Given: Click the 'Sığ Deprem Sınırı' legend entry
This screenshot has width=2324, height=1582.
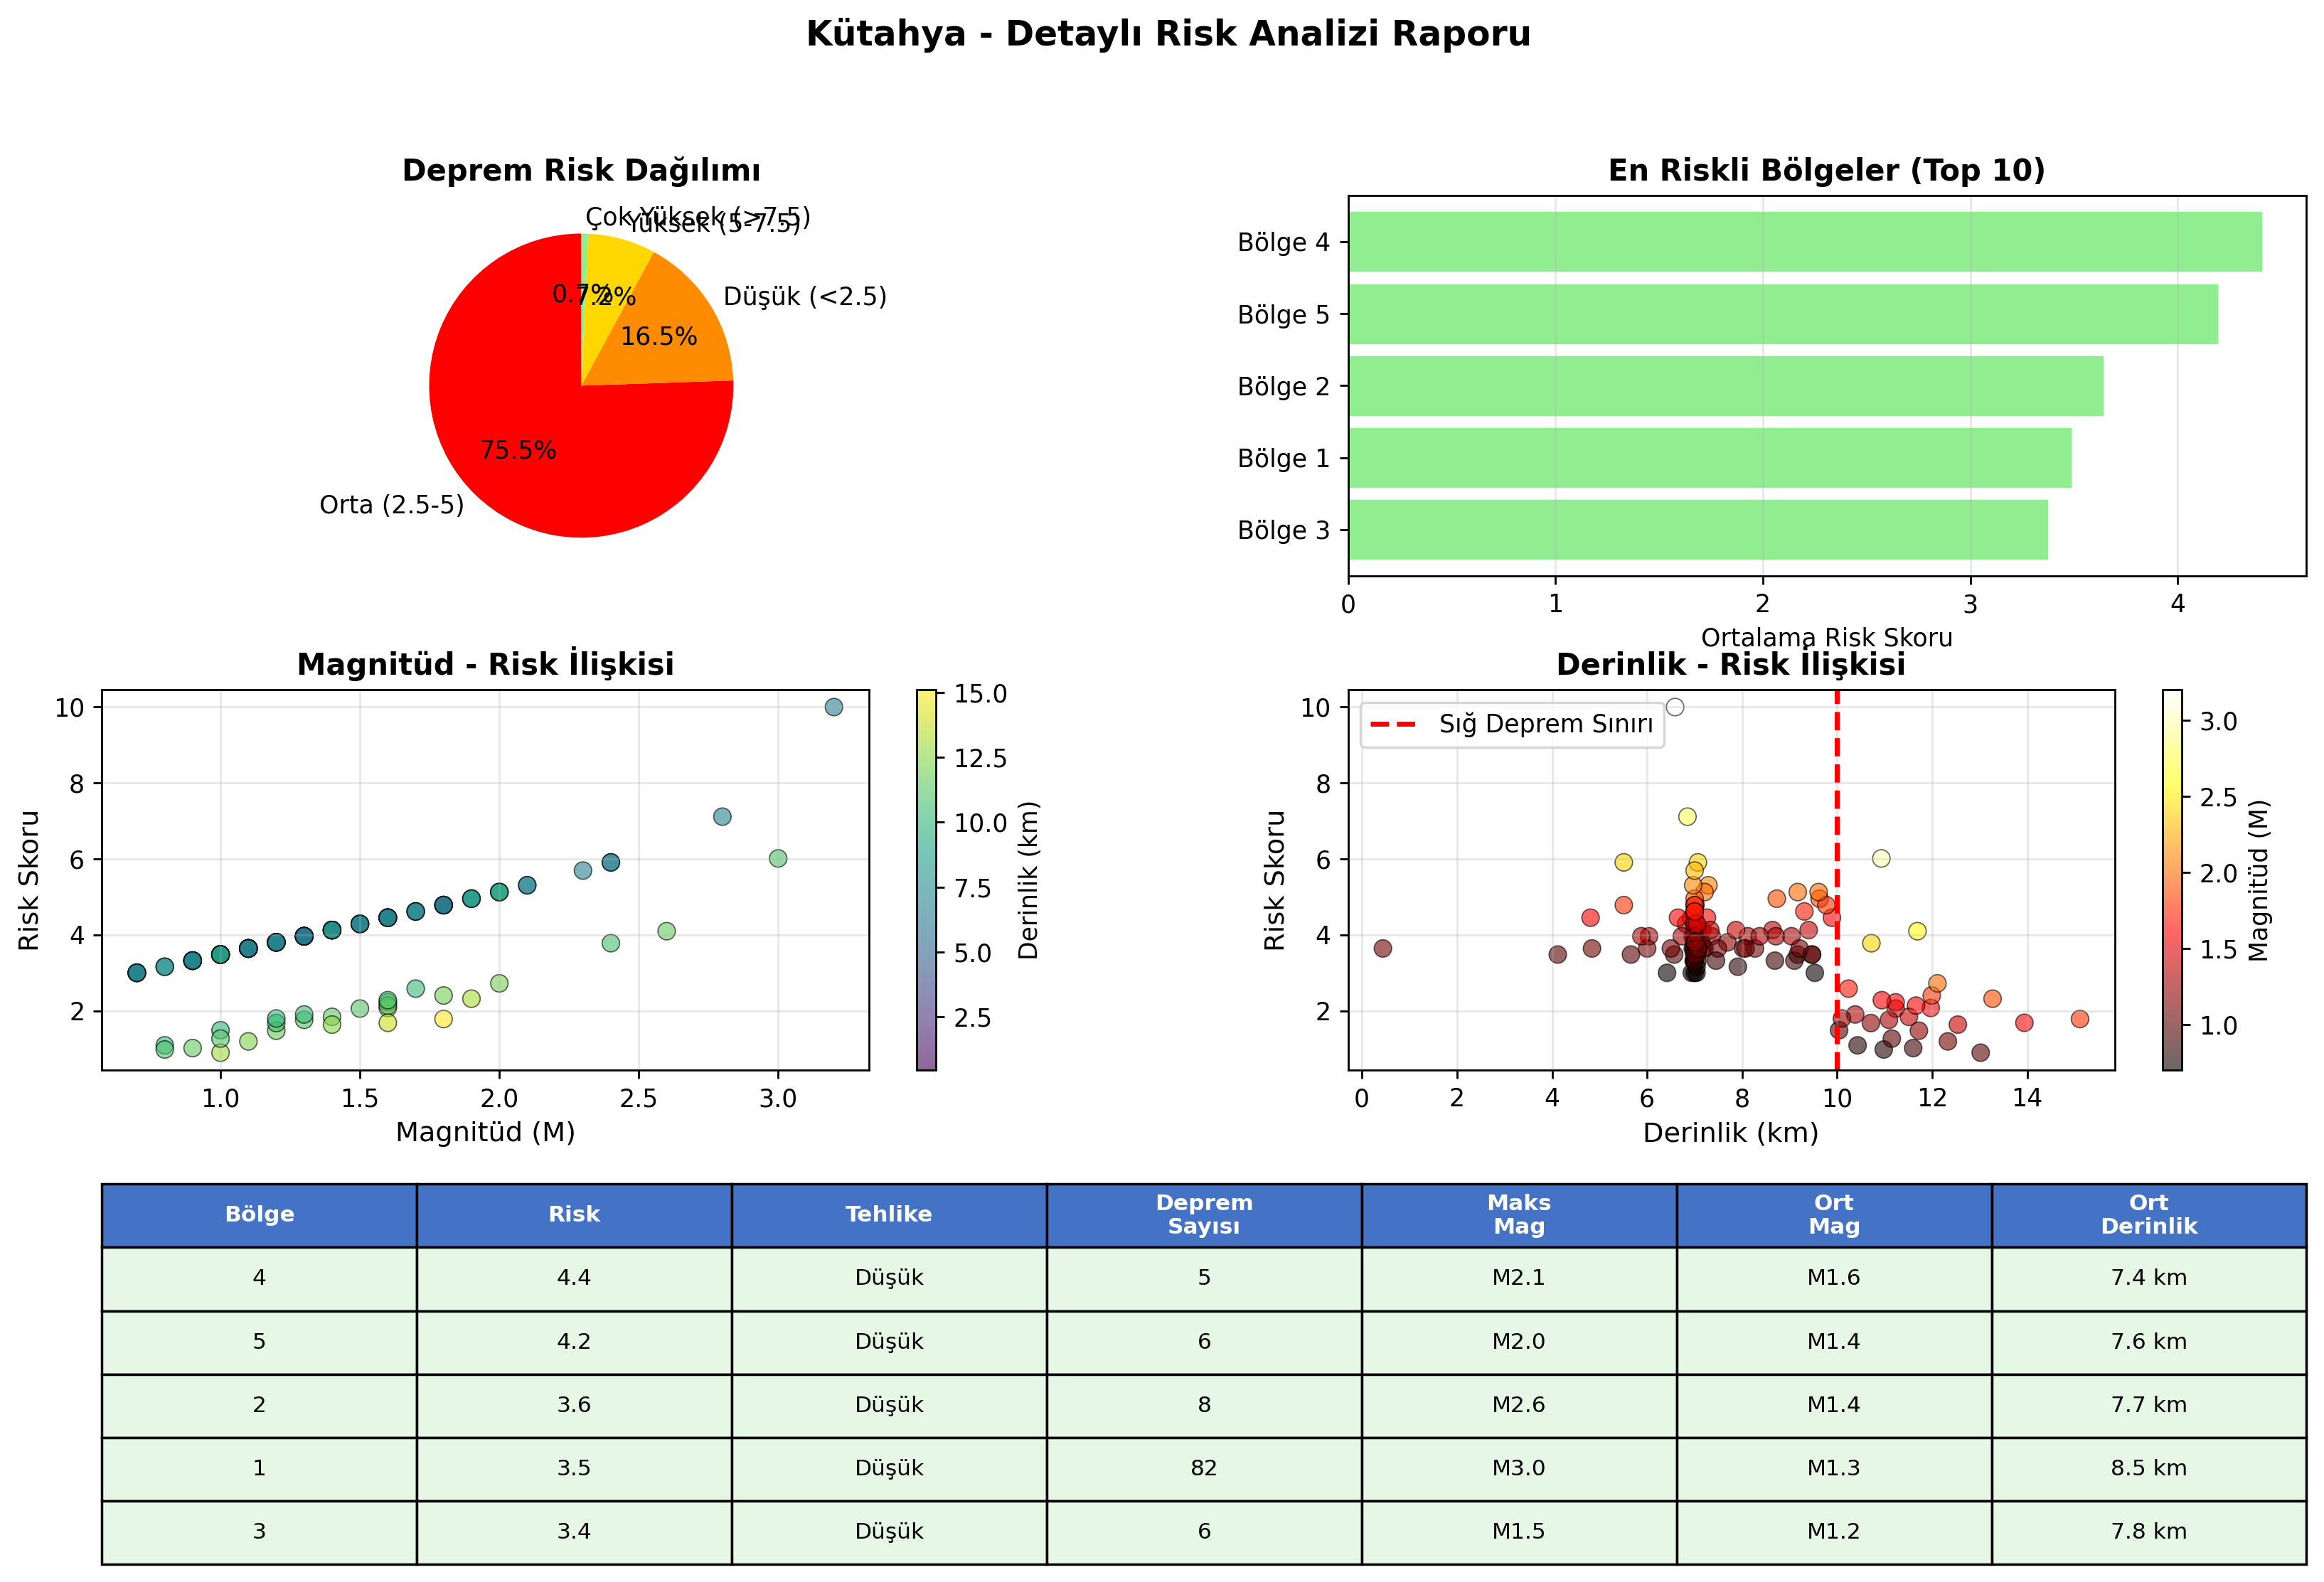Looking at the screenshot, I should coord(1512,724).
